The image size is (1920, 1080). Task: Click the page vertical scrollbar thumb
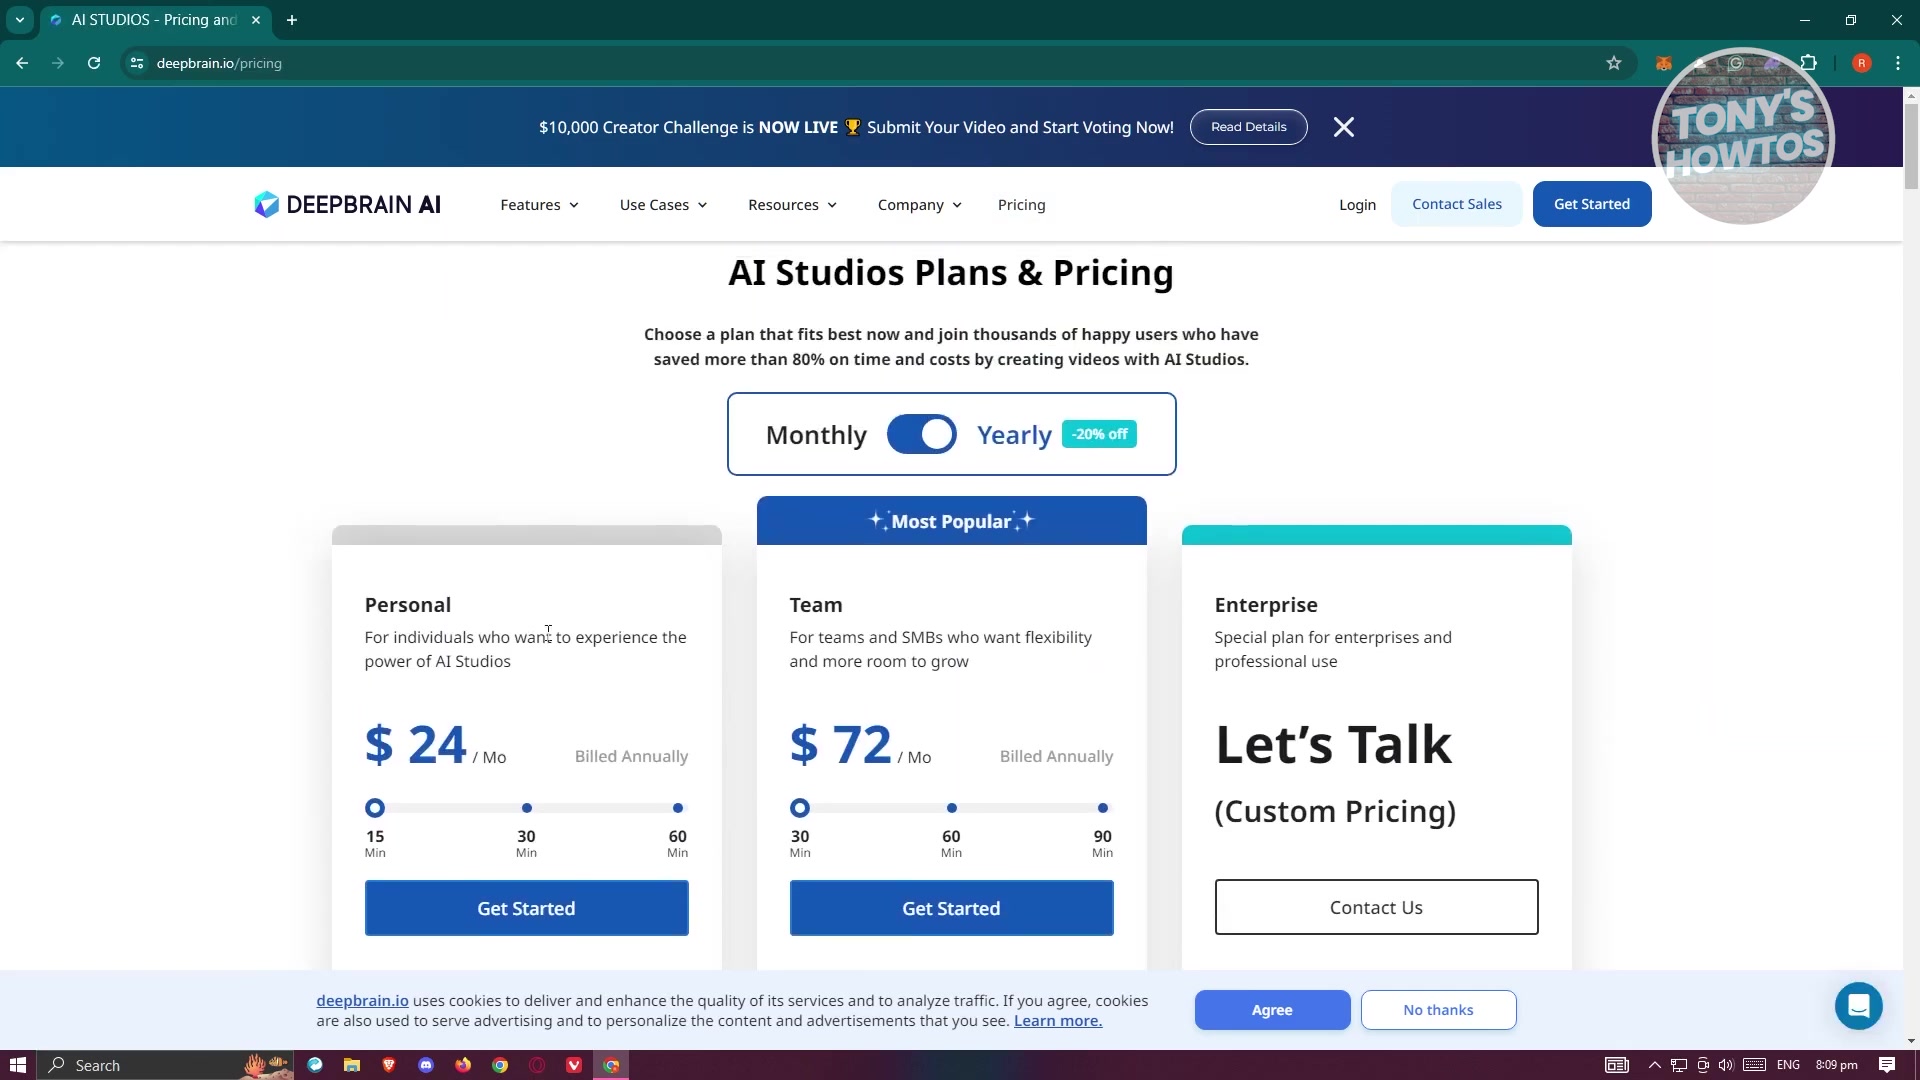coord(1911,145)
